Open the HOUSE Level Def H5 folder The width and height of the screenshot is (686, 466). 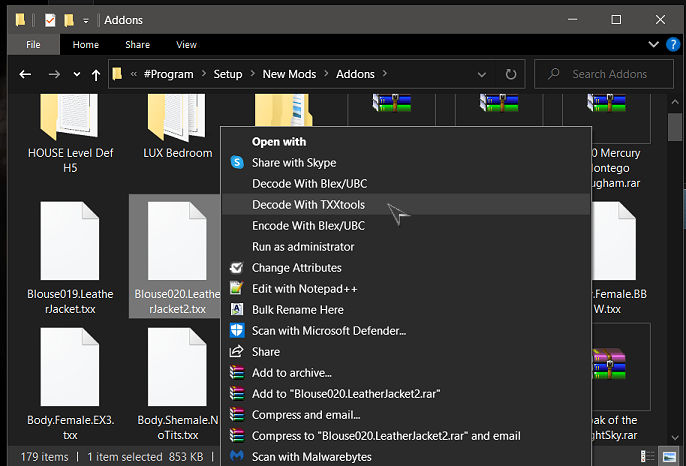pyautogui.click(x=70, y=133)
